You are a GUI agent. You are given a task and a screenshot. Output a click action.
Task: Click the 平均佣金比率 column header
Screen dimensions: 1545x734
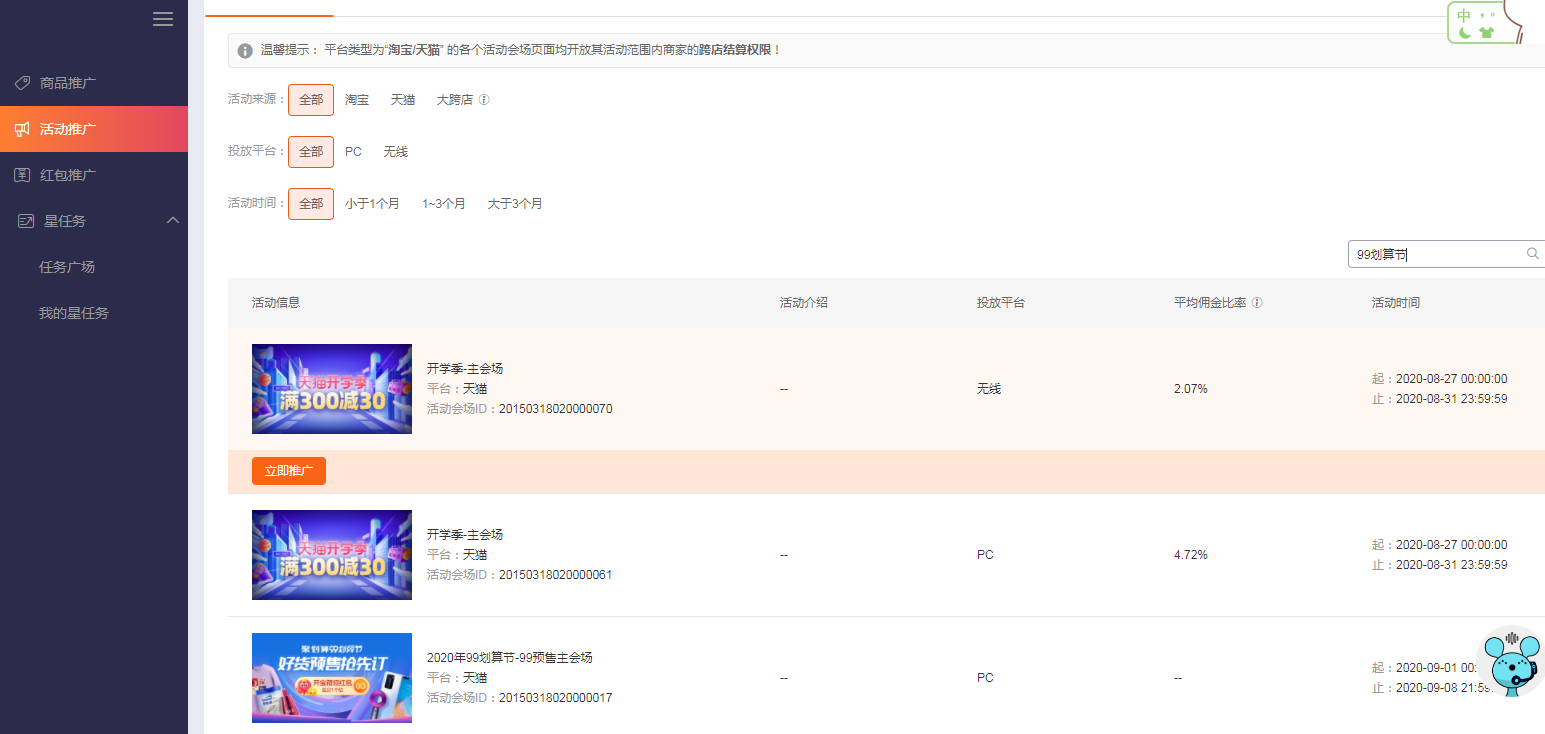pyautogui.click(x=1210, y=303)
